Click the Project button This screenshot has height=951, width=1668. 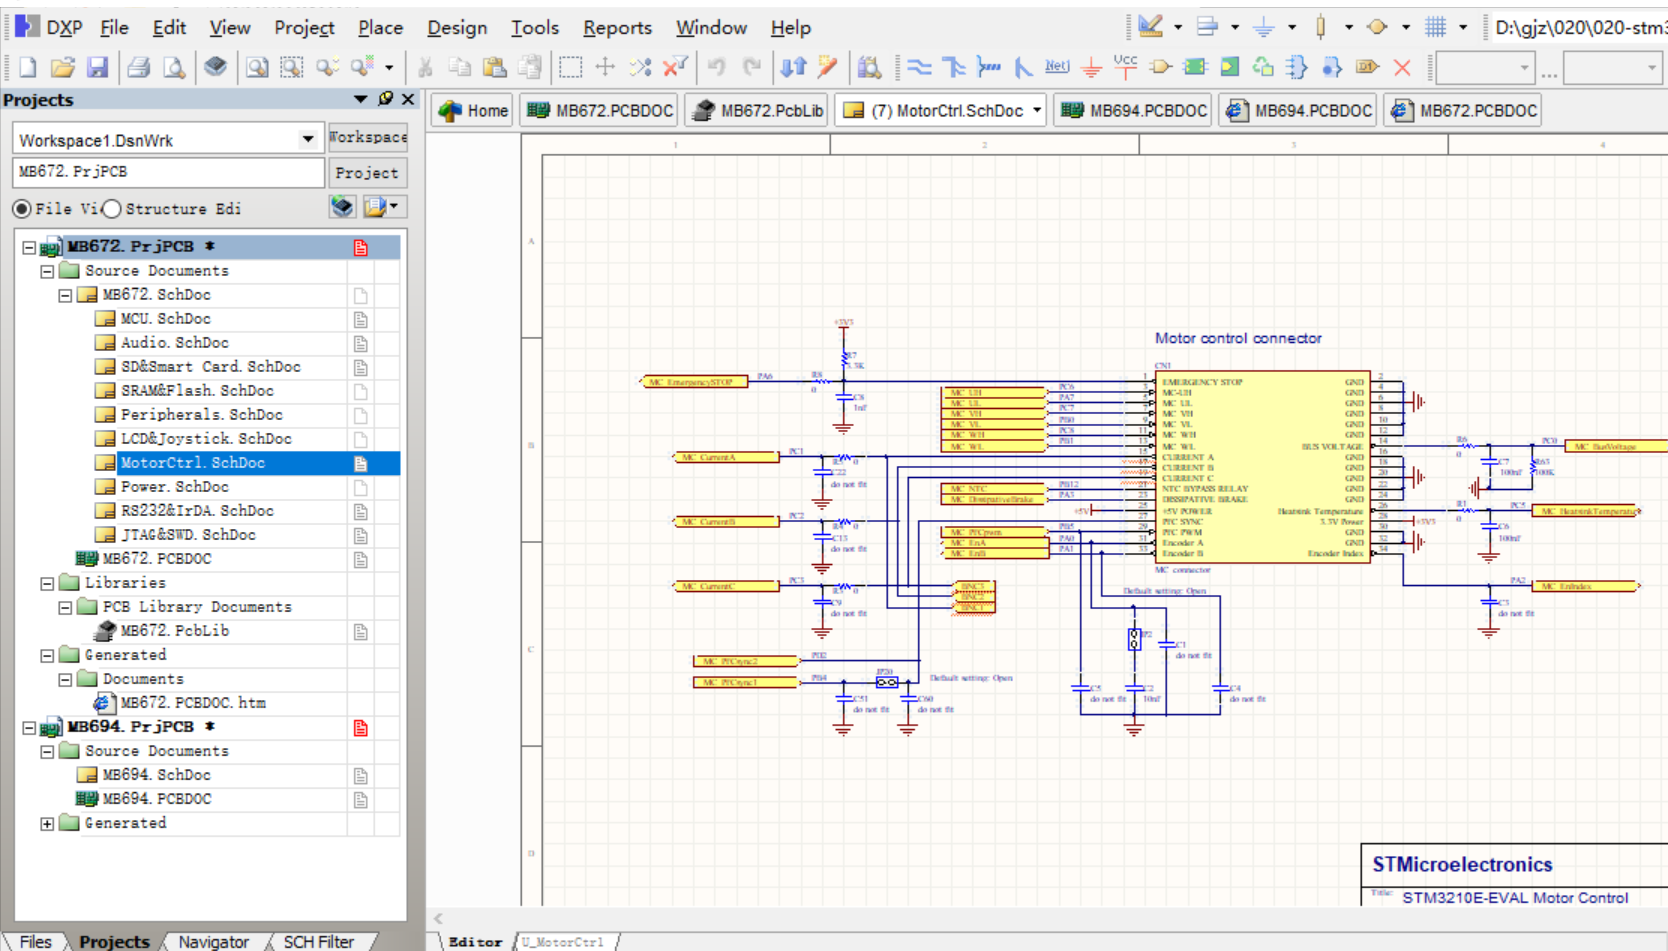367,173
